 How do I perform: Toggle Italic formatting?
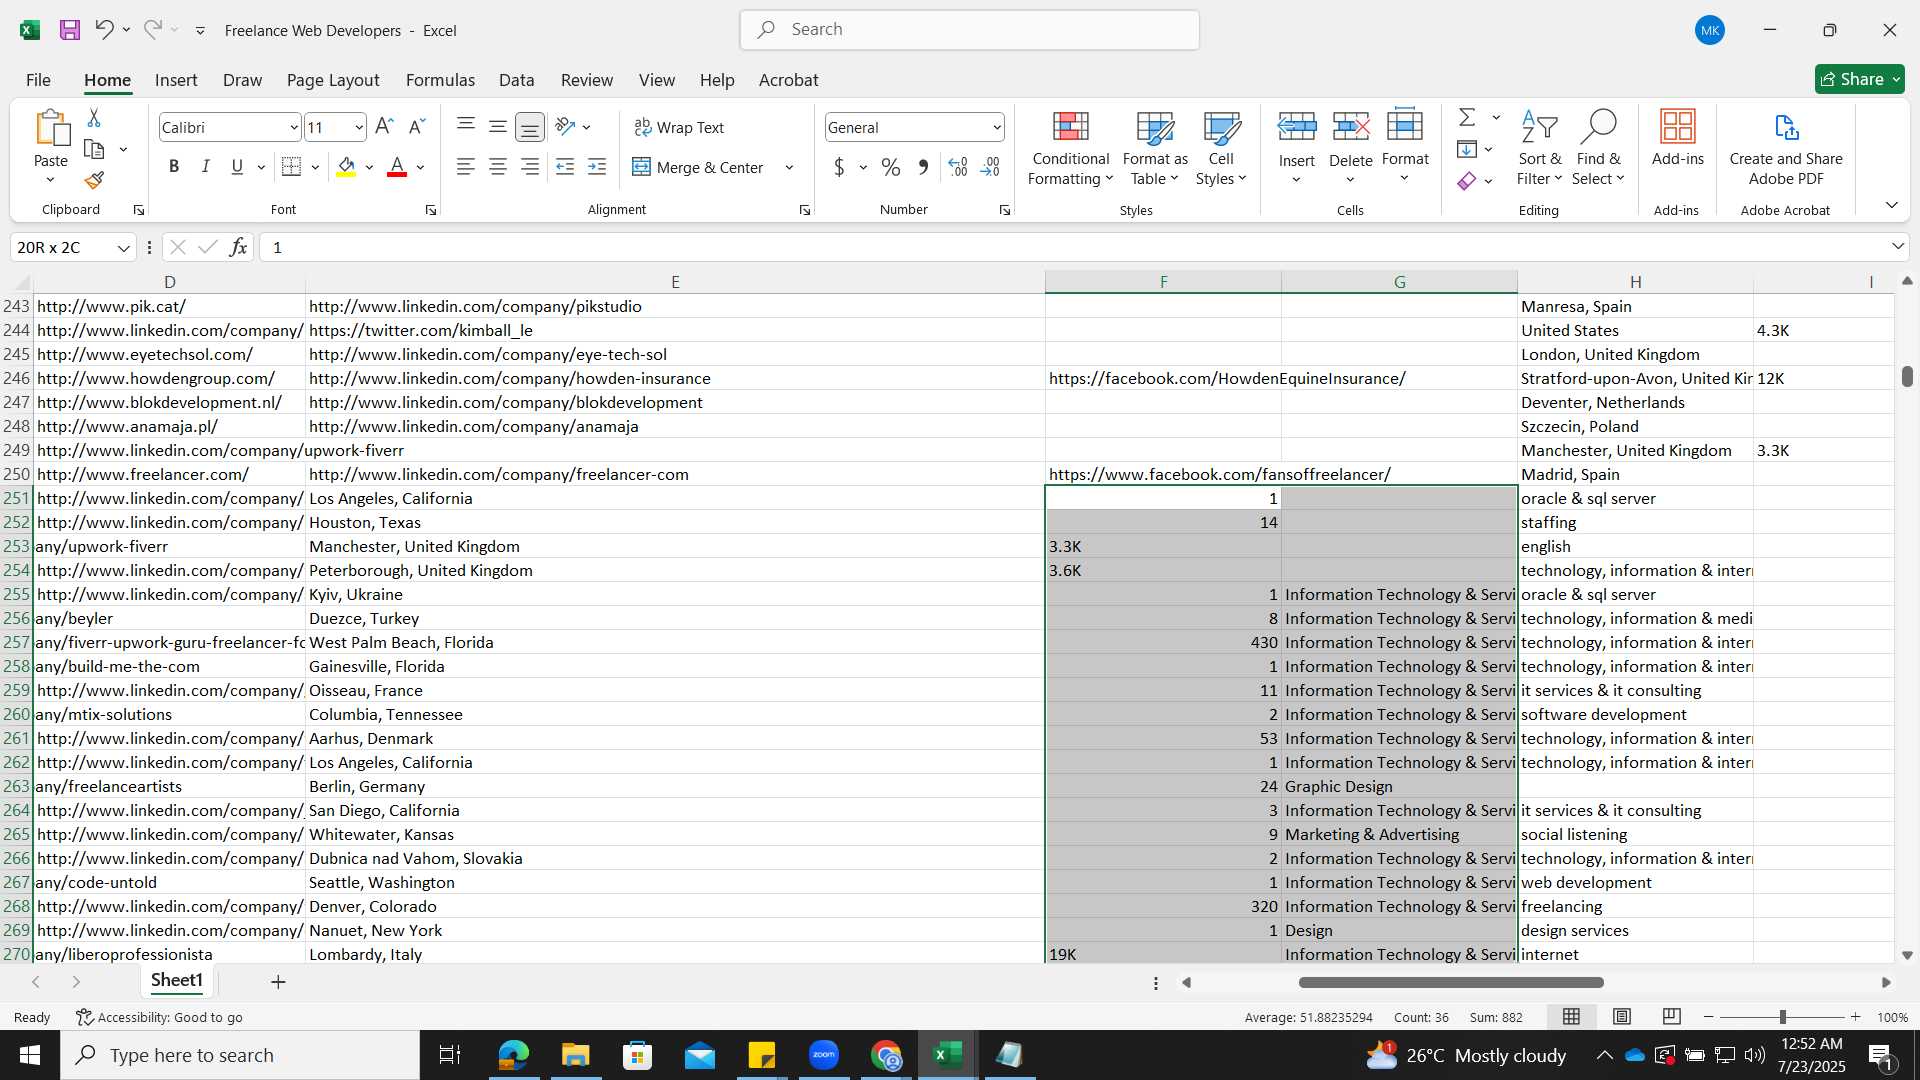click(206, 167)
